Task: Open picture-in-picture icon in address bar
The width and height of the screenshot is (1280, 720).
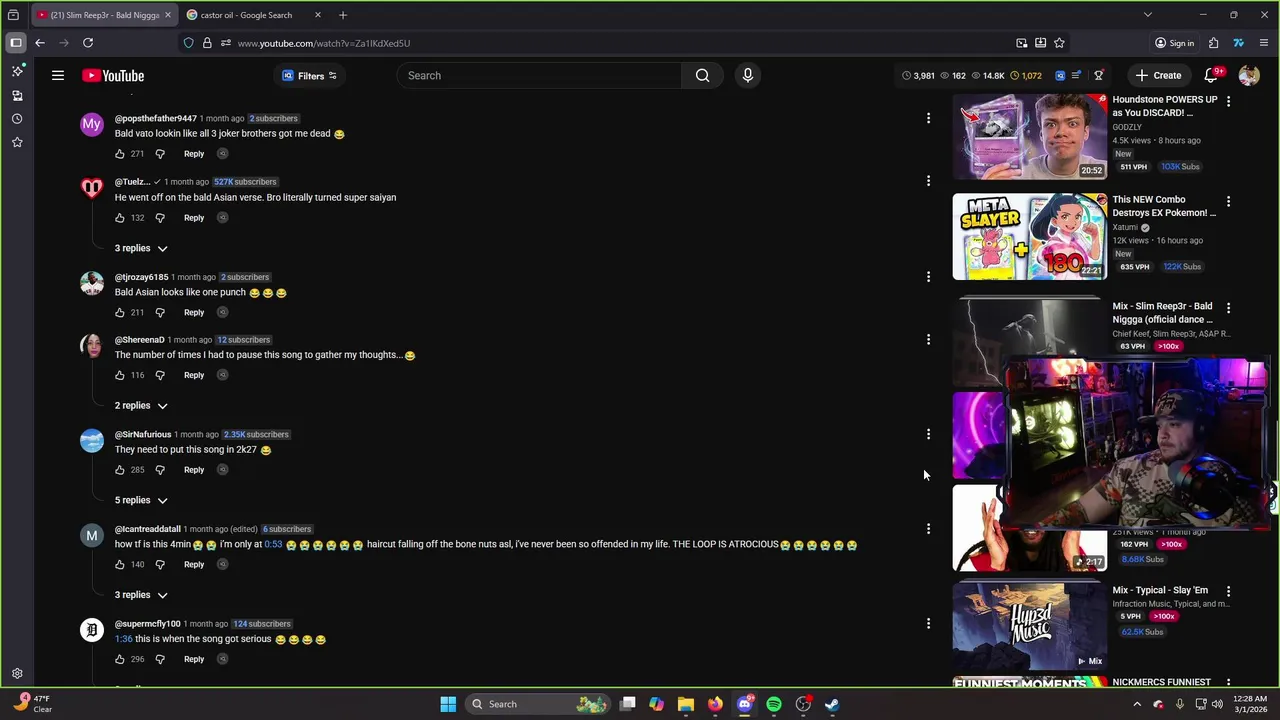Action: 1021,43
